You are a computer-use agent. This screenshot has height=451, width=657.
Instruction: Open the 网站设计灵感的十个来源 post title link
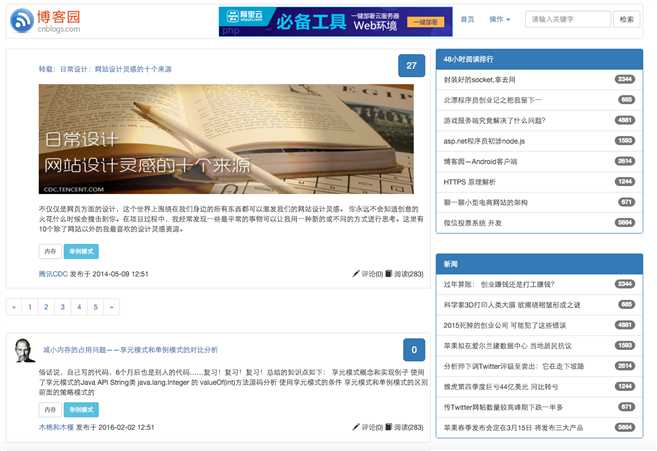105,69
